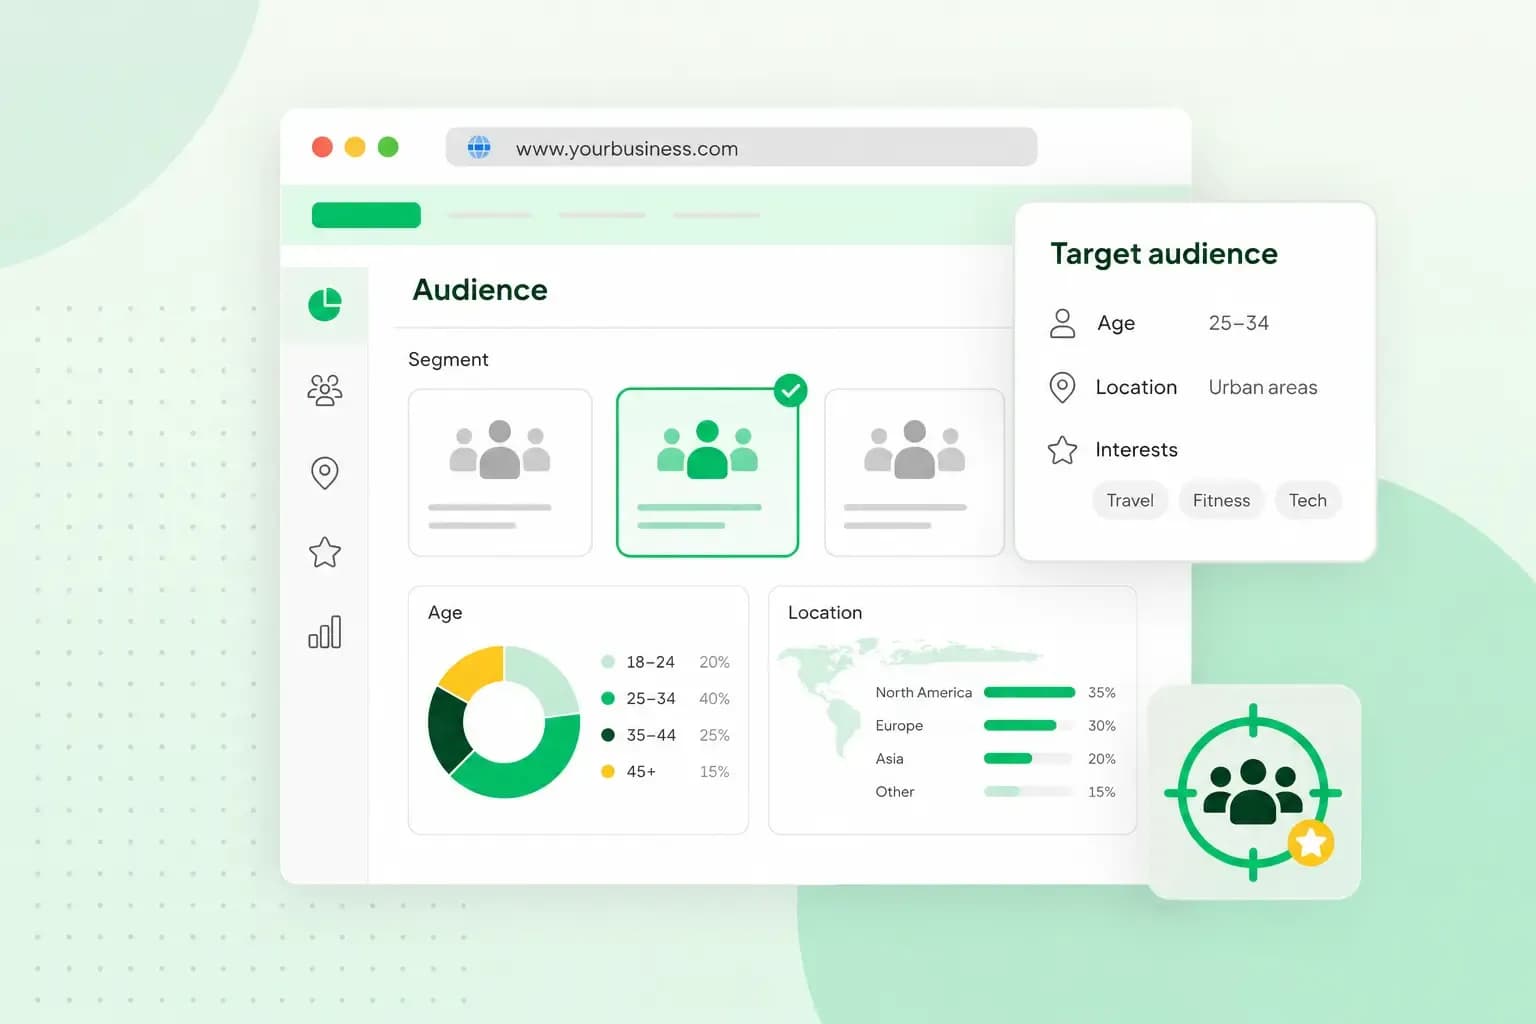Click the Europe progress bar
This screenshot has width=1536, height=1024.
coord(1029,725)
